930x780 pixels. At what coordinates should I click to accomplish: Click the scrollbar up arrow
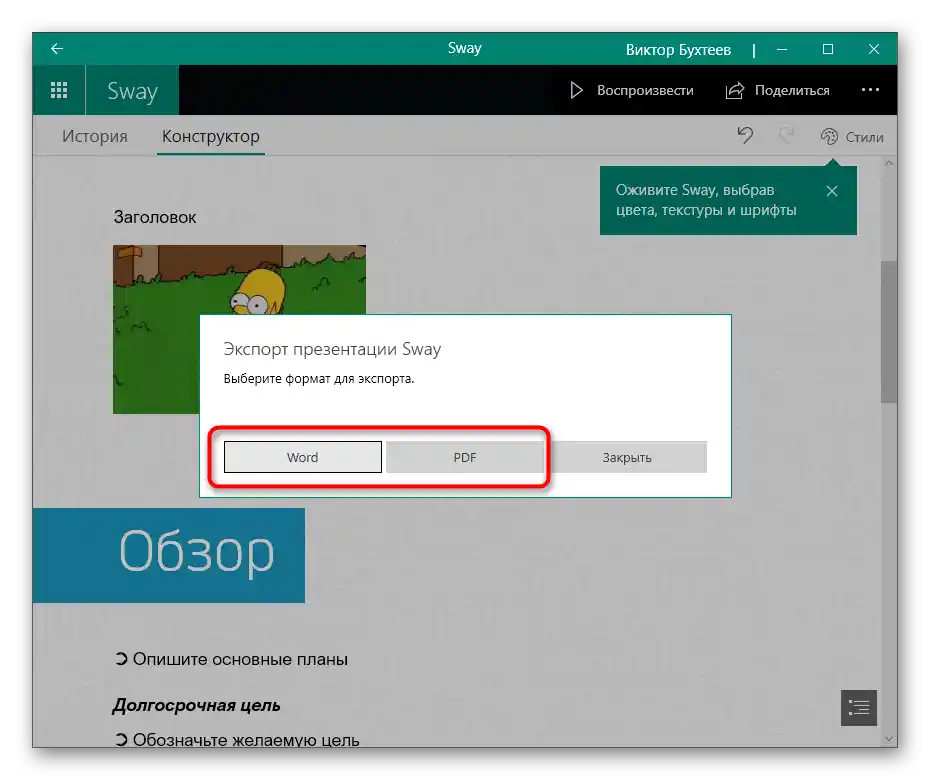(x=888, y=163)
